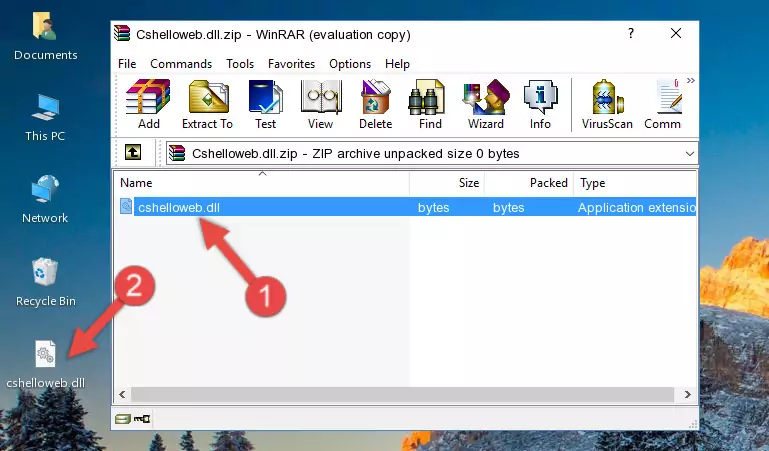Click the Extract To toolbar icon

(207, 105)
